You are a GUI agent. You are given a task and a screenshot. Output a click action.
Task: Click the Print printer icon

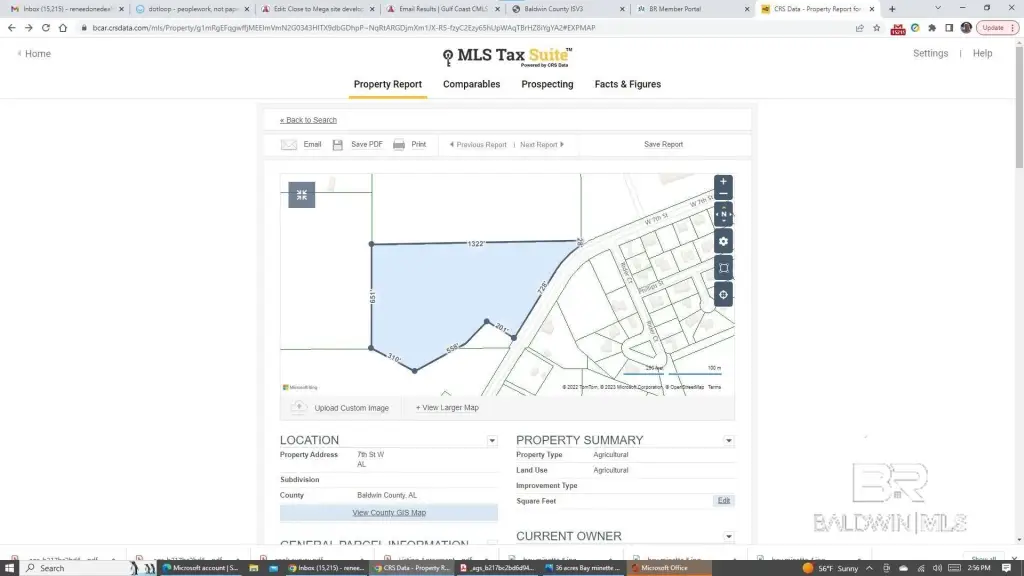(x=399, y=145)
